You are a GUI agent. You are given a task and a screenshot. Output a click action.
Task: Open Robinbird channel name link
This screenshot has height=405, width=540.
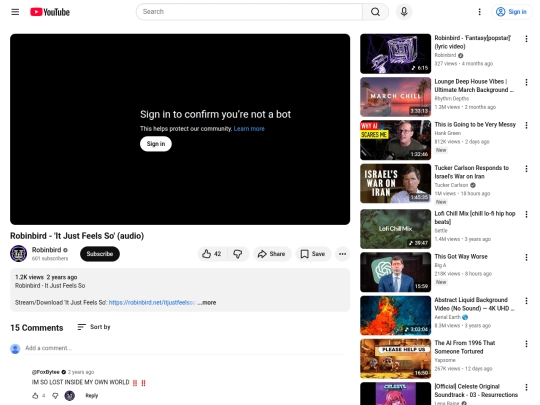46,250
